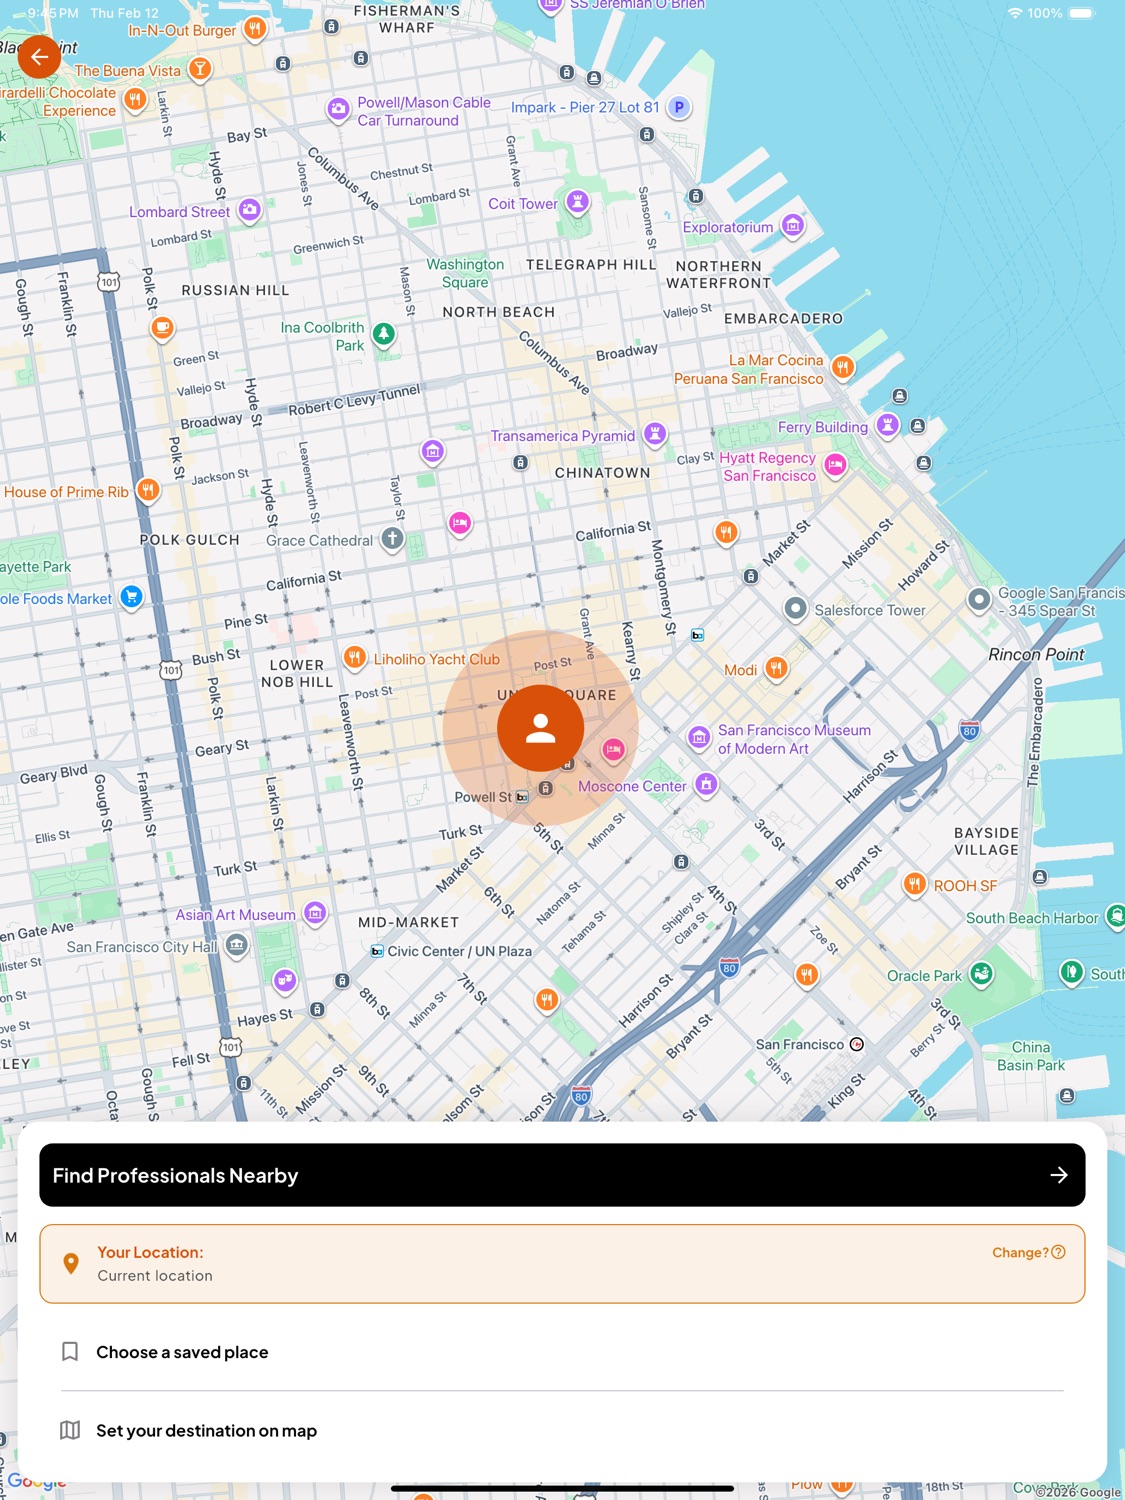Open the Grace Cathedral pin

pyautogui.click(x=392, y=539)
